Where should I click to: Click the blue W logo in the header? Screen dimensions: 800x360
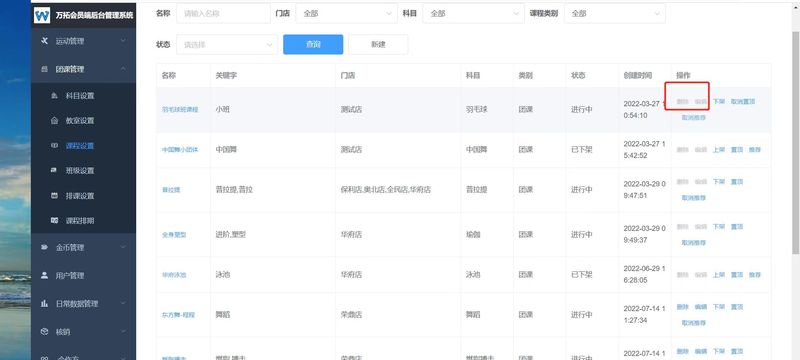coord(42,15)
